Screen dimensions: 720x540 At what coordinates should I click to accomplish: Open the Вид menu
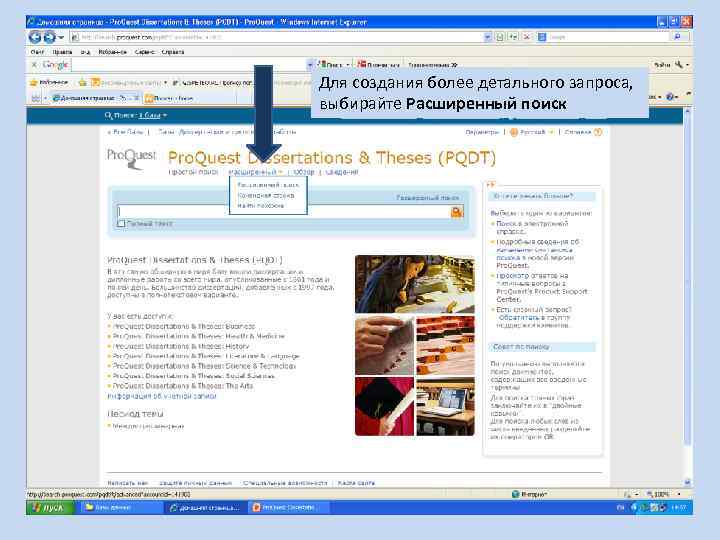[85, 52]
